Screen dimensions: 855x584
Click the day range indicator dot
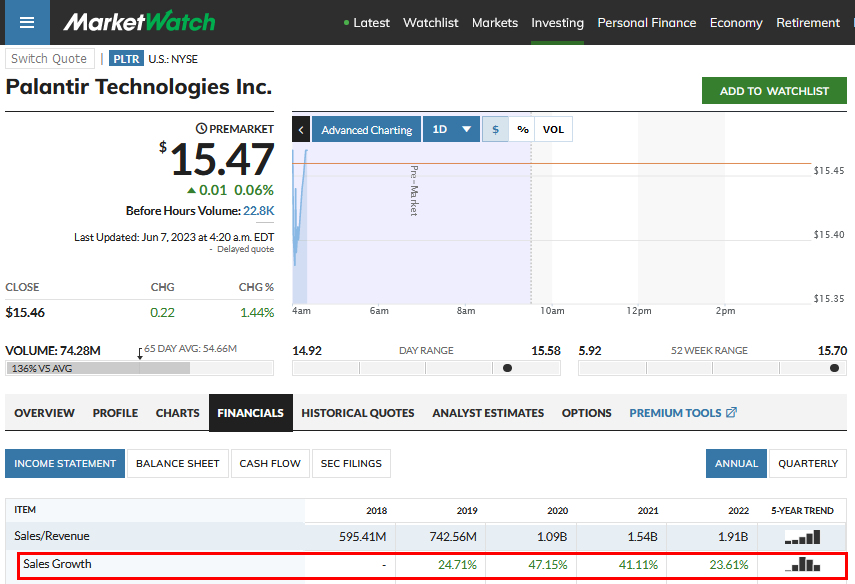pos(507,368)
